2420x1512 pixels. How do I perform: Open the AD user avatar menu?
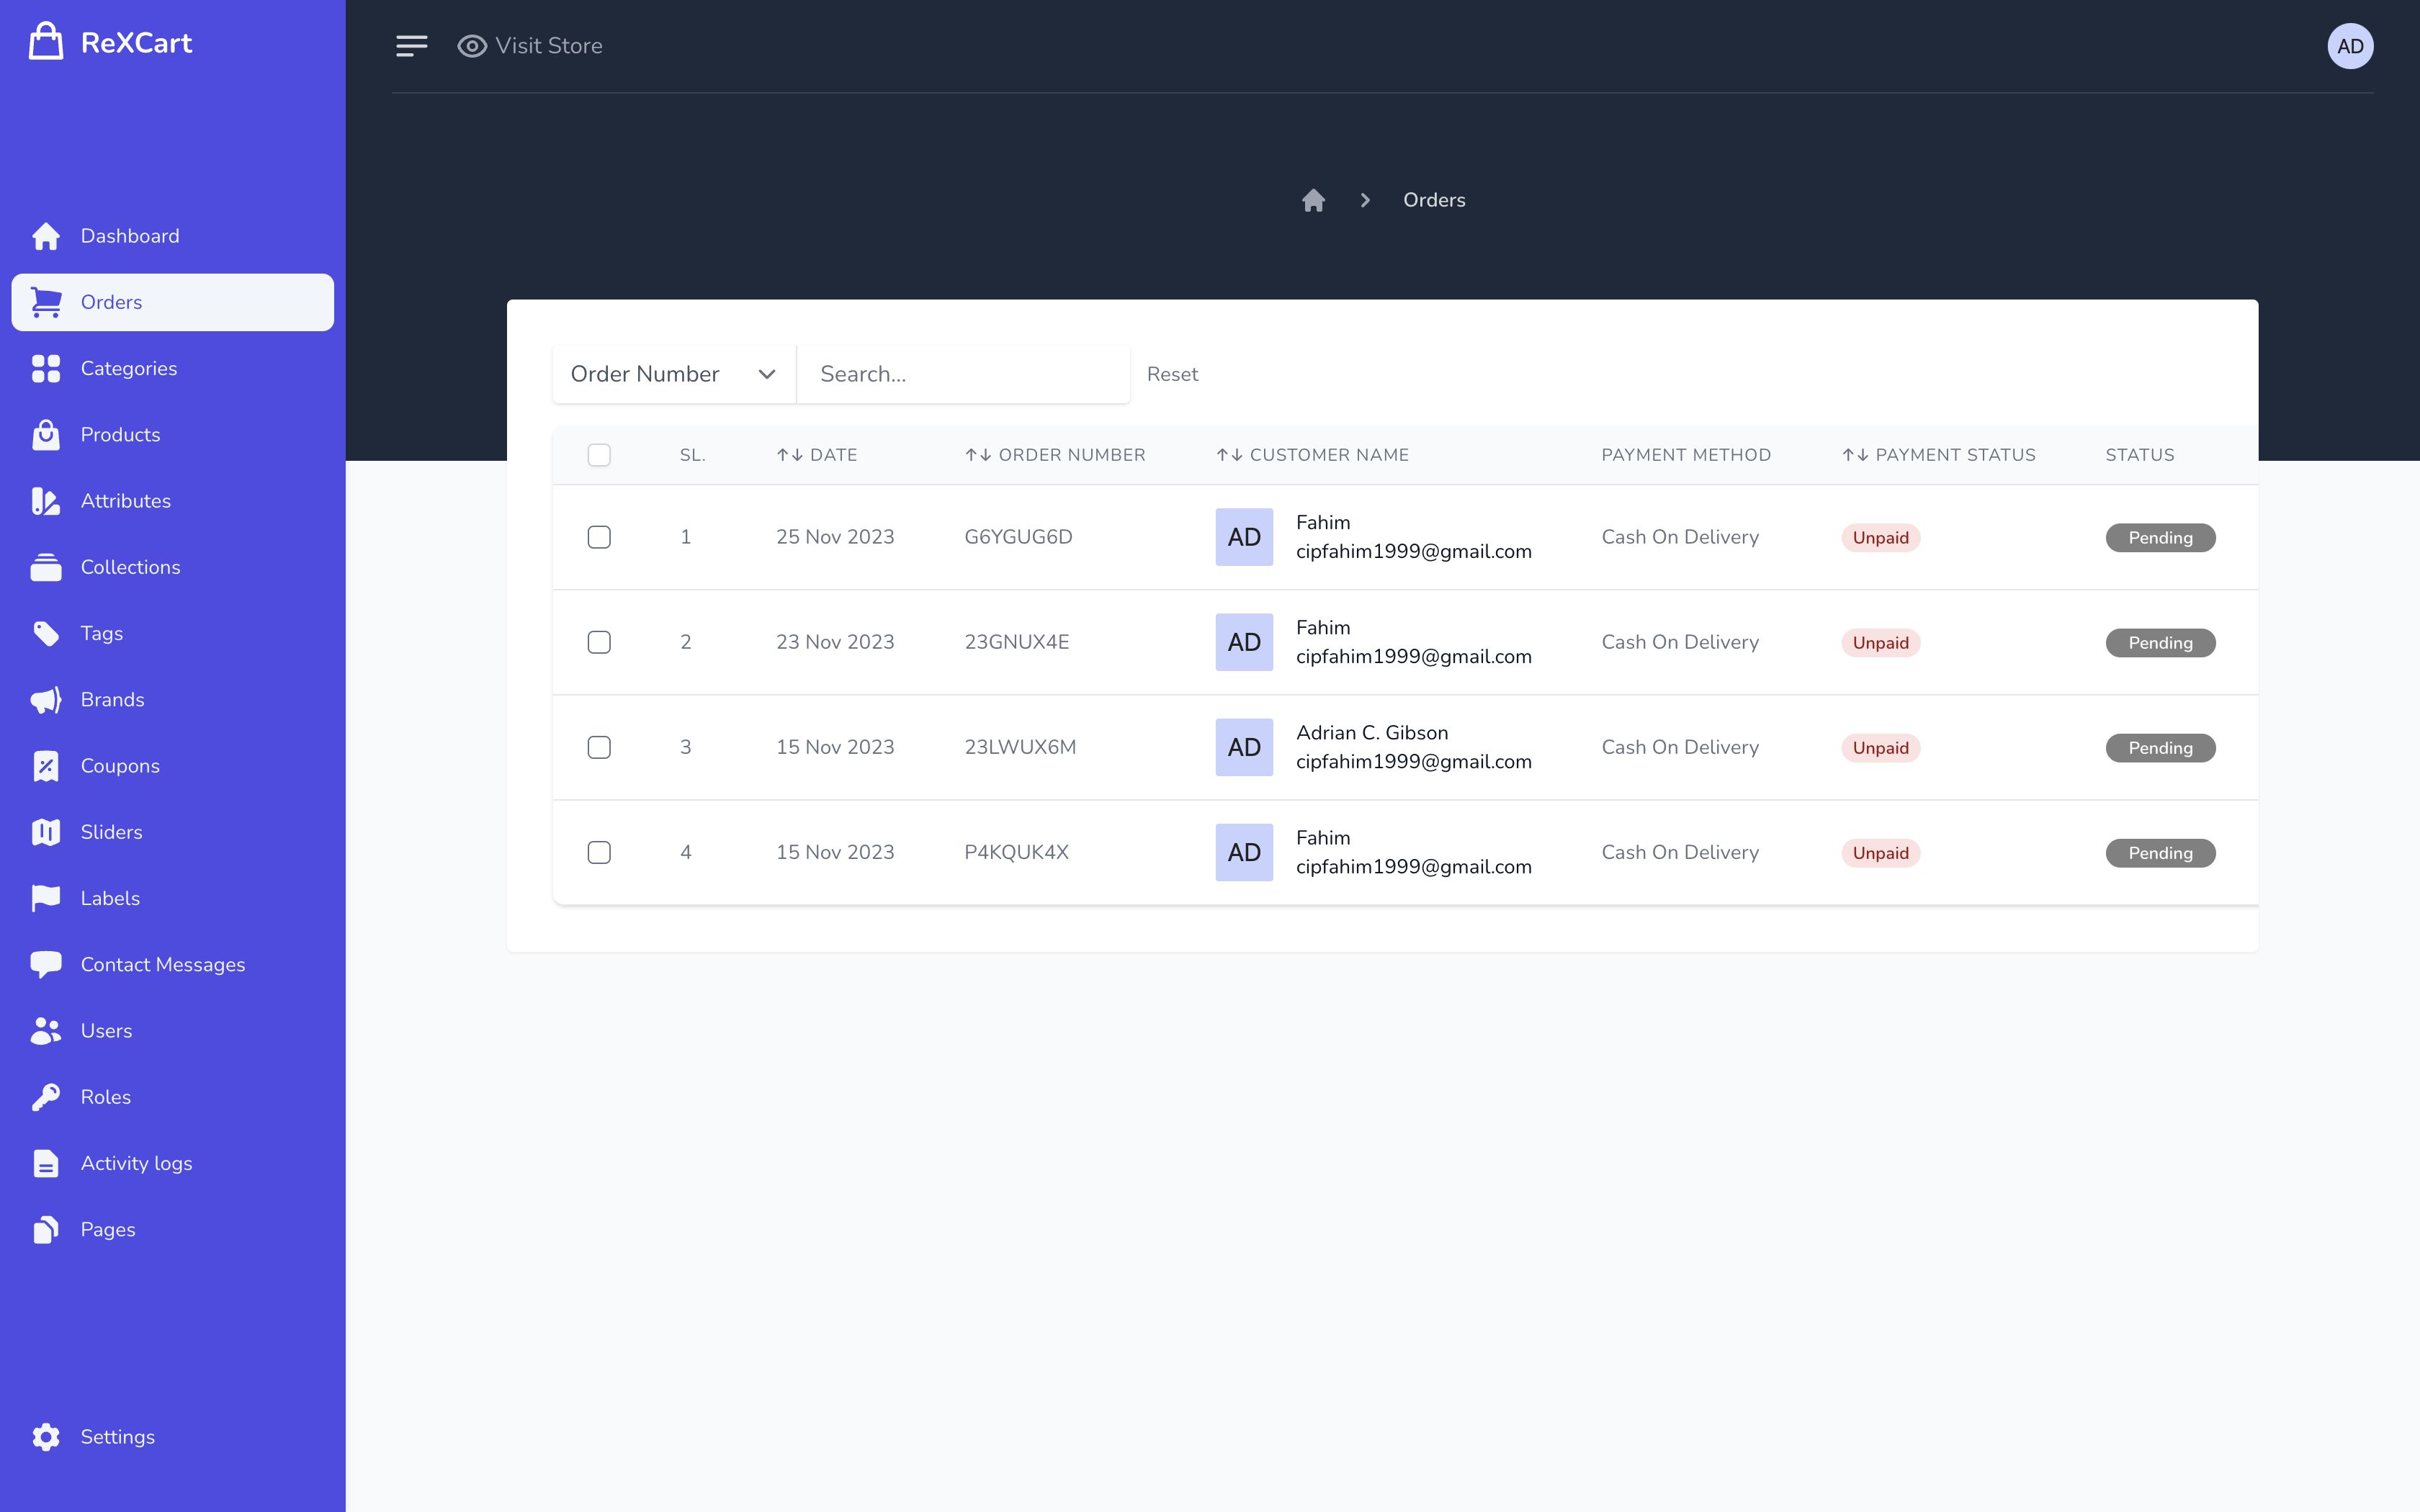pyautogui.click(x=2349, y=46)
